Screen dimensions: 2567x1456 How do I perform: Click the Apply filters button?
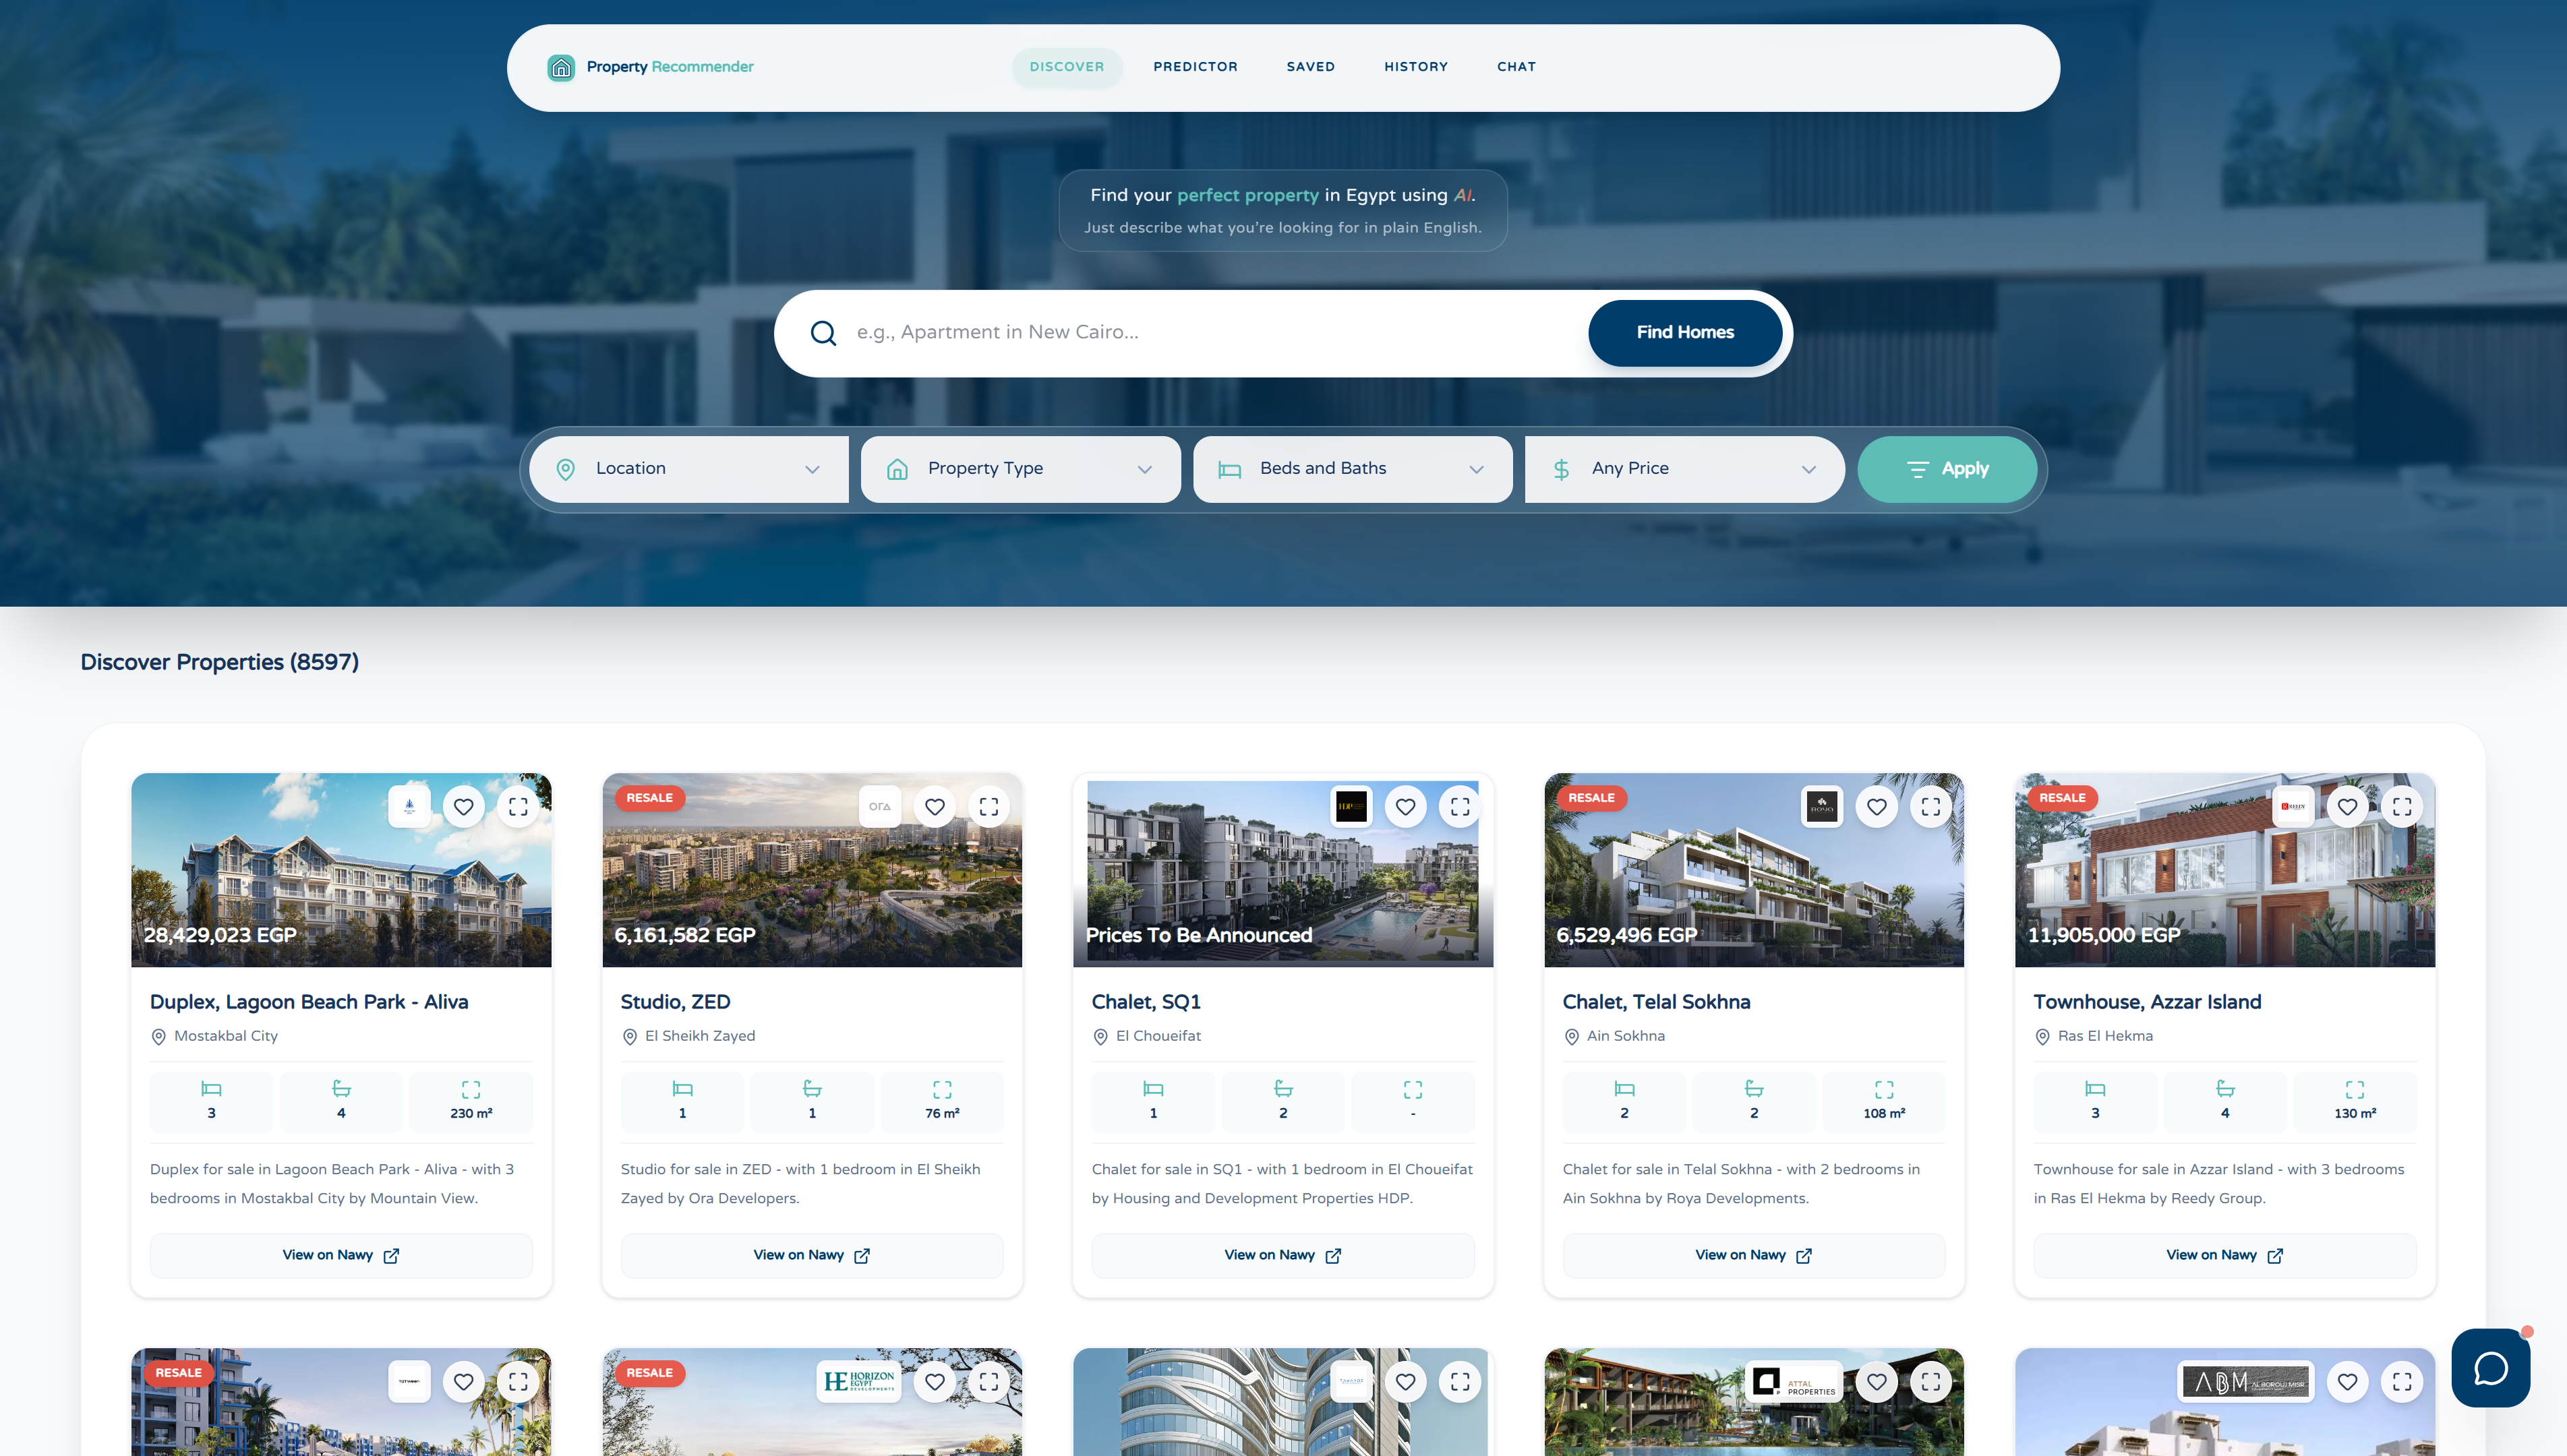click(x=1946, y=469)
